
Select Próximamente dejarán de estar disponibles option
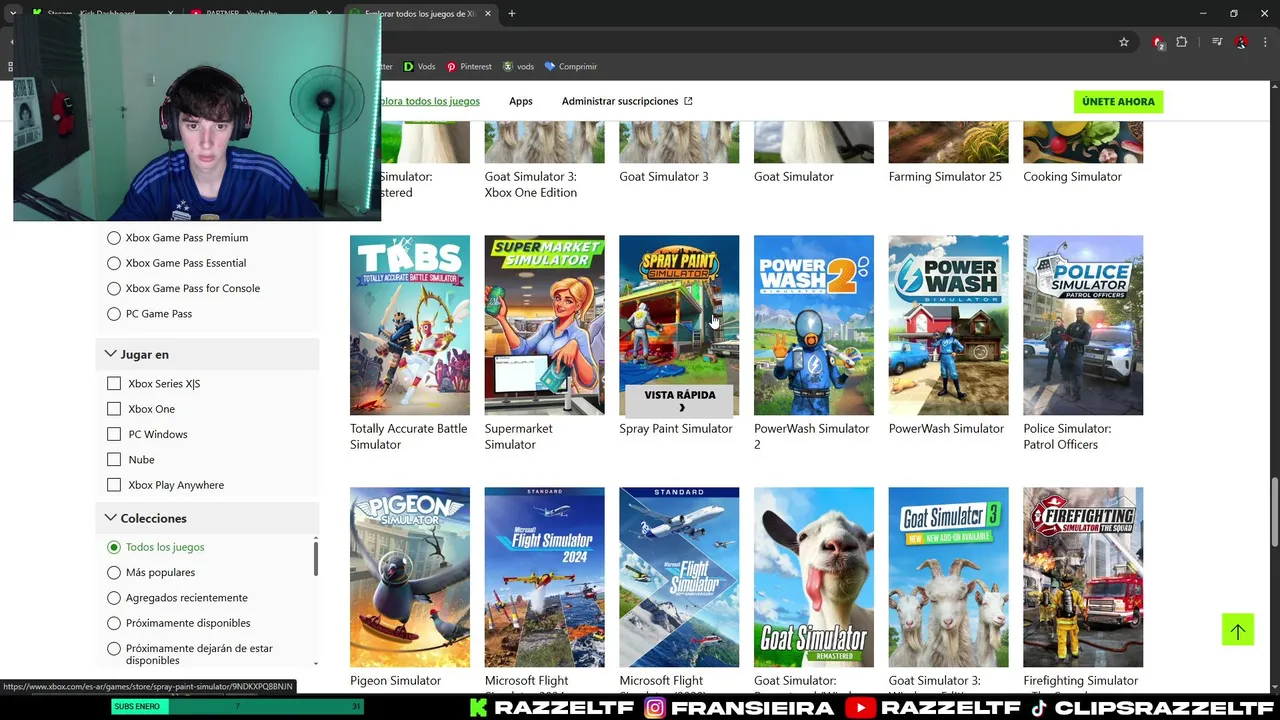click(x=114, y=649)
